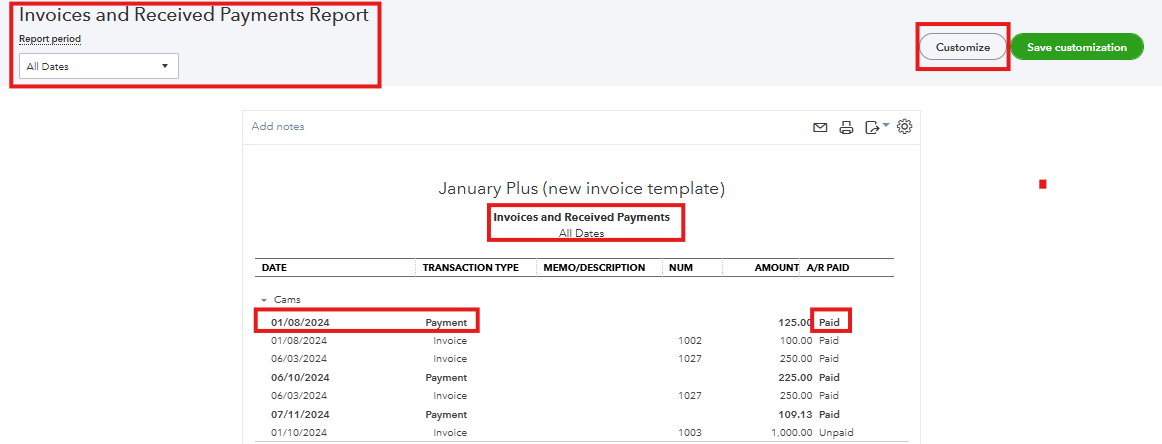Screen dimensions: 1162x444
Task: Click the TRANSACTION TYPE column header
Action: point(471,268)
